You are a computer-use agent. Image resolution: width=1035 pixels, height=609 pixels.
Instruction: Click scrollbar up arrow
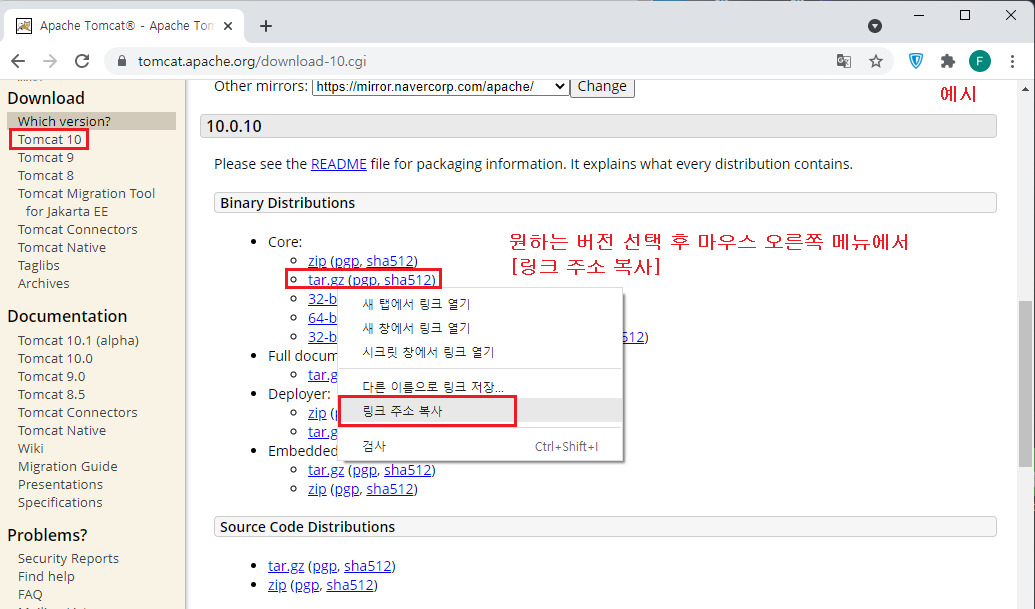(x=1024, y=88)
